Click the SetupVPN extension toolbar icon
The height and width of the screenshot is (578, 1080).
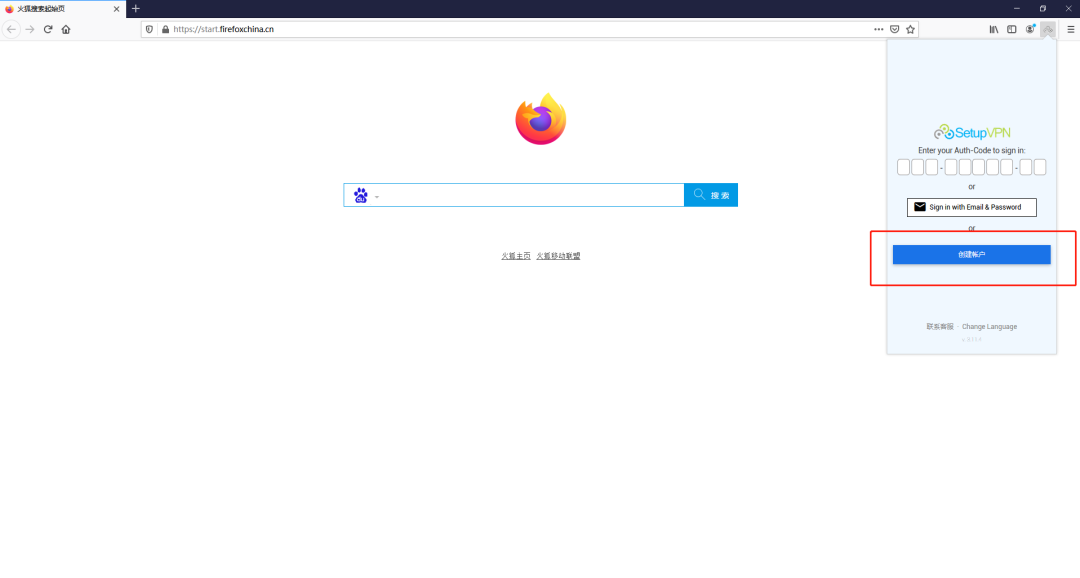pos(1047,29)
